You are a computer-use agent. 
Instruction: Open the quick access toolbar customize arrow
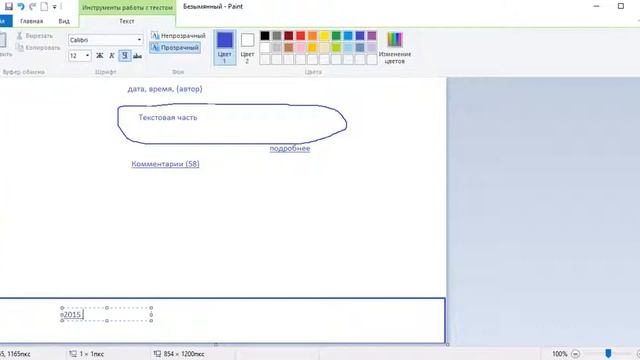point(54,7)
